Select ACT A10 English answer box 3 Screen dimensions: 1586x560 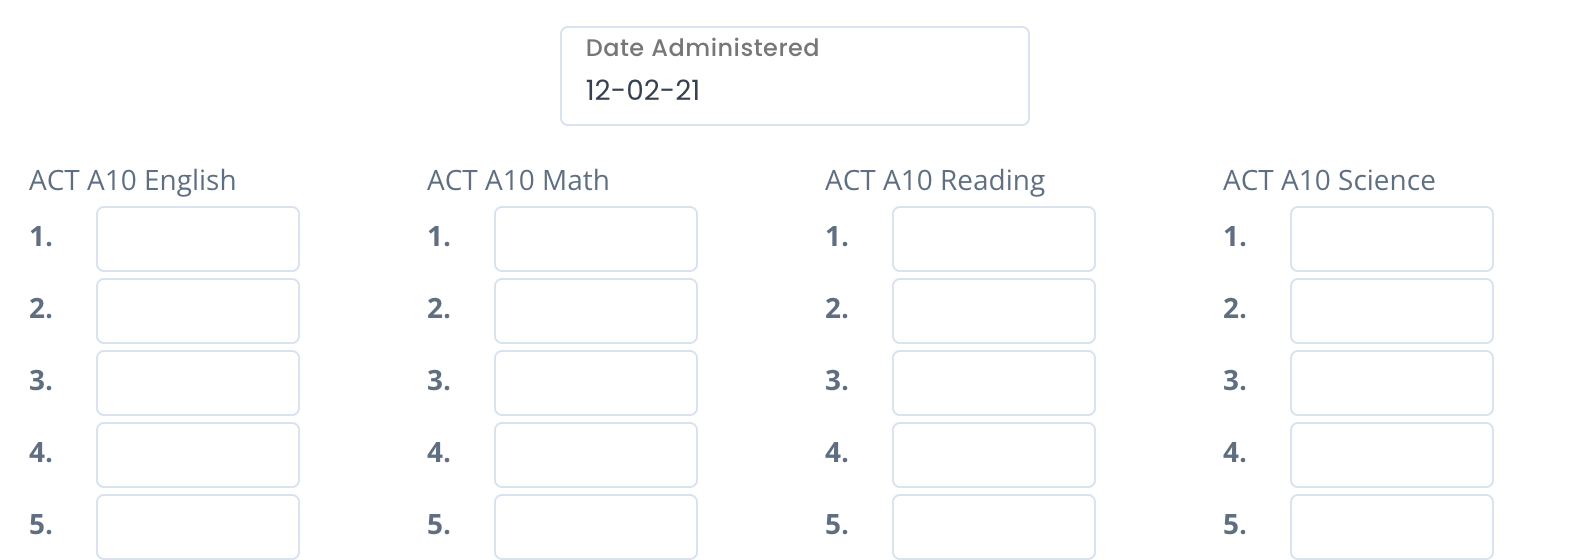coord(198,383)
